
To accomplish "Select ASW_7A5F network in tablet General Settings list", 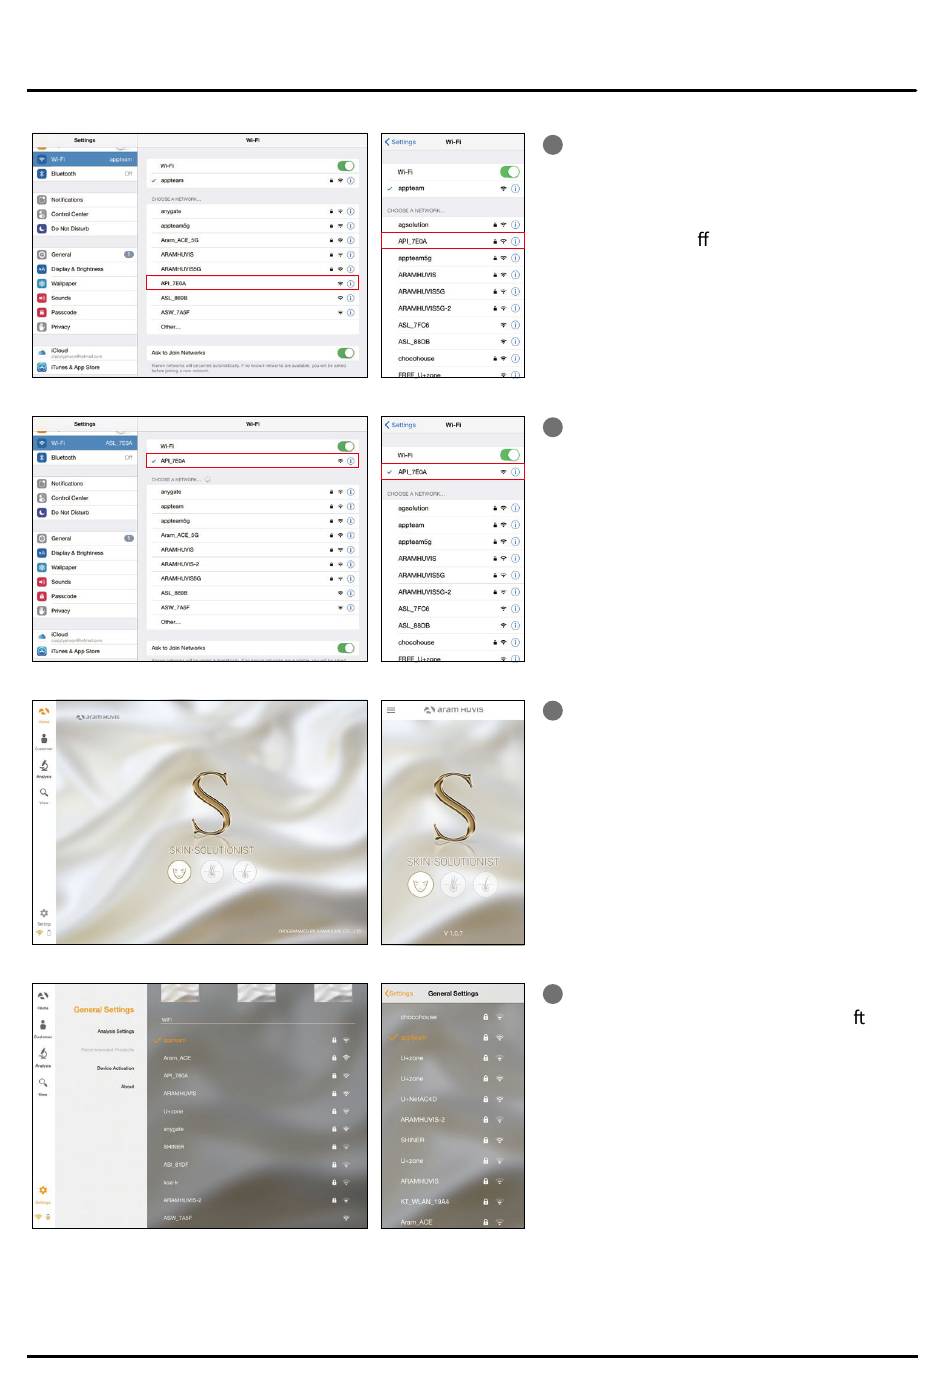I will tap(255, 1218).
